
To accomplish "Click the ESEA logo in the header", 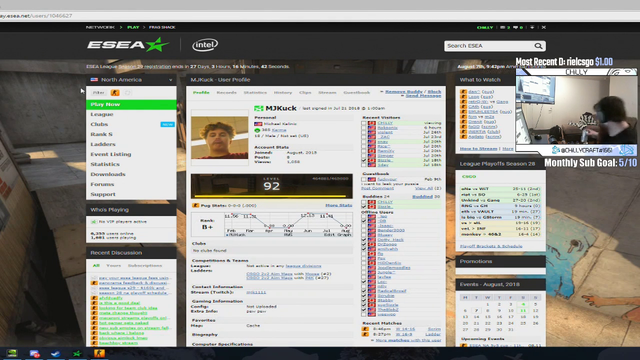I will 128,44.
